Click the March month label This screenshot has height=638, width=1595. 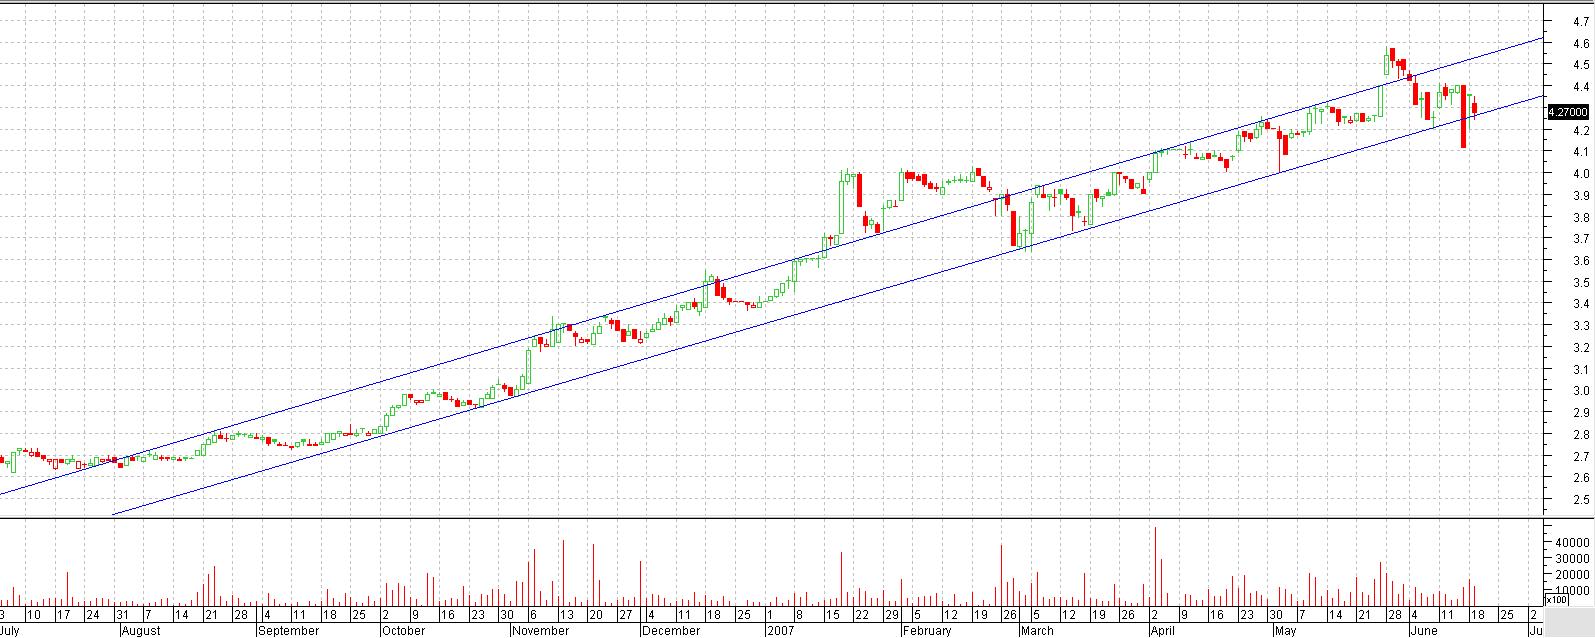[1037, 631]
